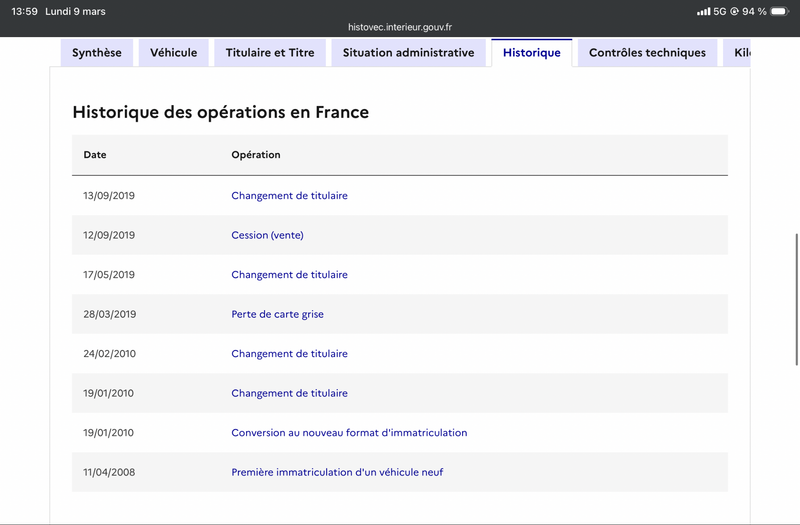Tap the orientation lock icon beside 5G
The height and width of the screenshot is (525, 800).
tap(735, 11)
